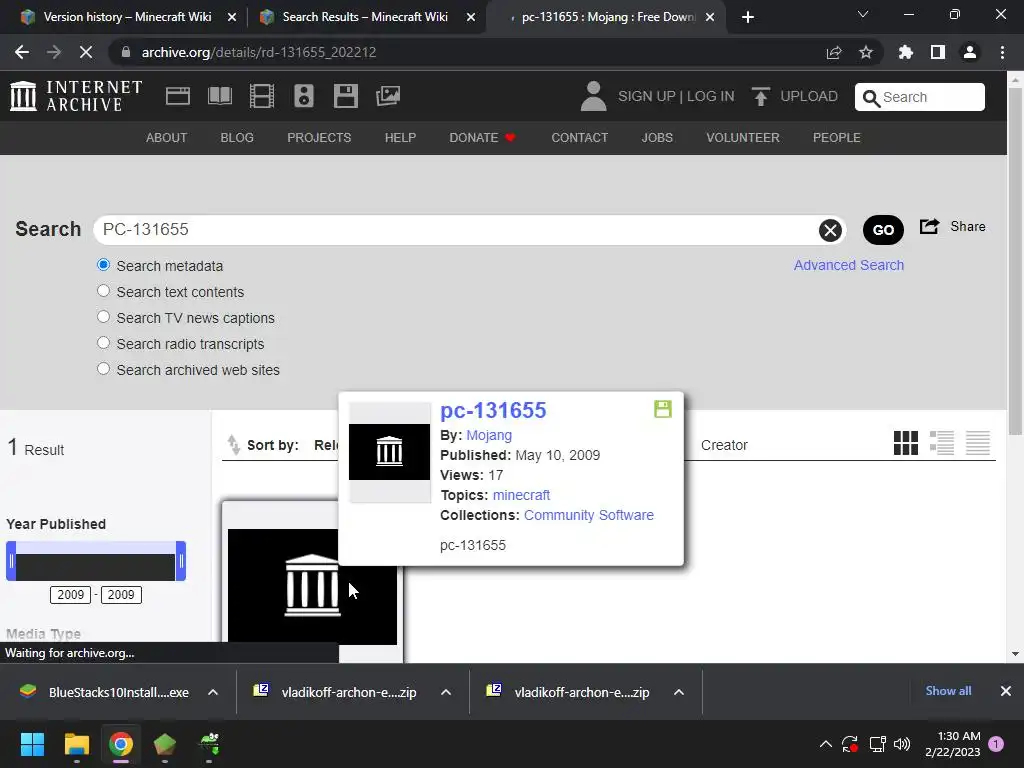The height and width of the screenshot is (768, 1024).
Task: Switch to Search Results Minecraft Wiki tab
Action: point(364,17)
